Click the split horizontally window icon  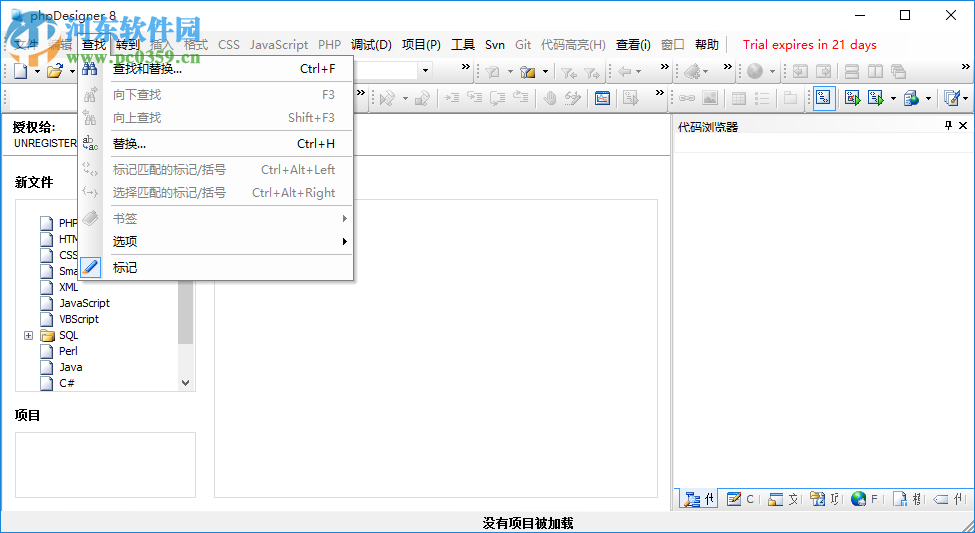point(852,72)
